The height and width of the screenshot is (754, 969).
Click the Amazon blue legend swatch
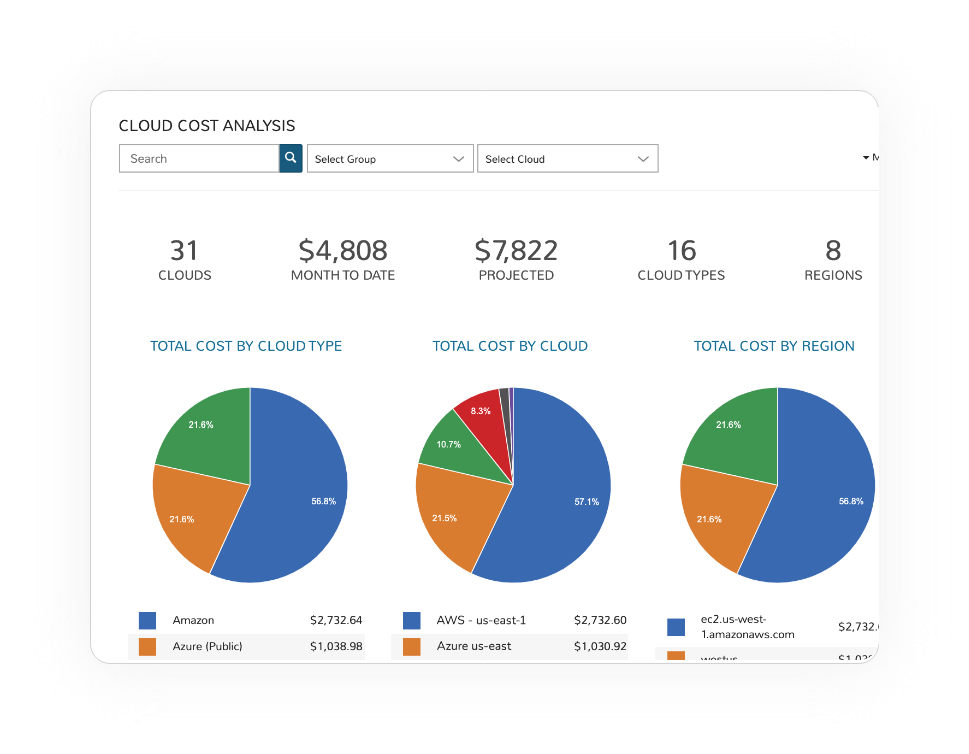pos(147,621)
